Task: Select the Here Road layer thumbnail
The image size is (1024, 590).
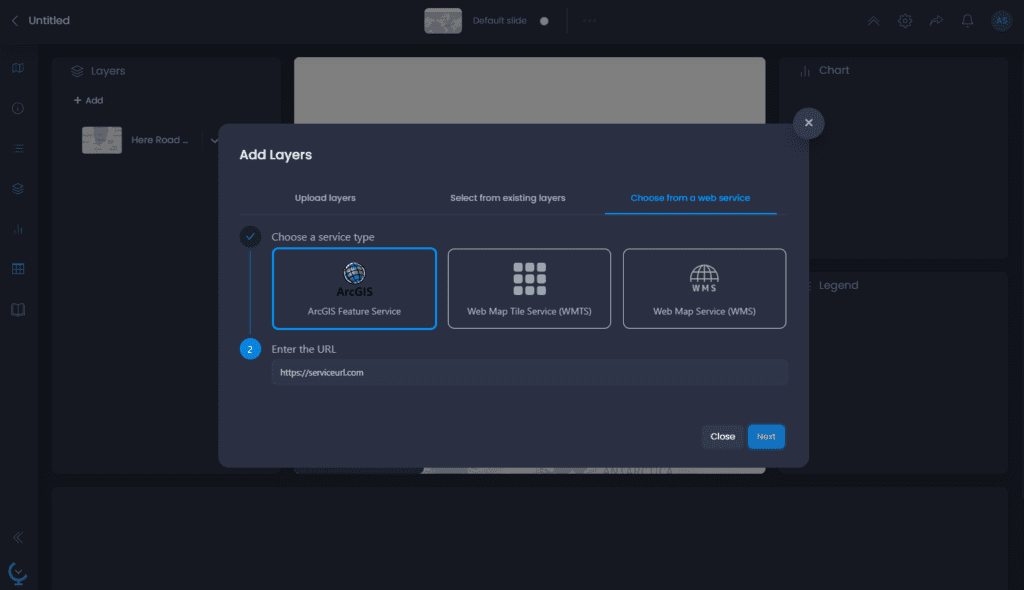Action: click(x=102, y=140)
